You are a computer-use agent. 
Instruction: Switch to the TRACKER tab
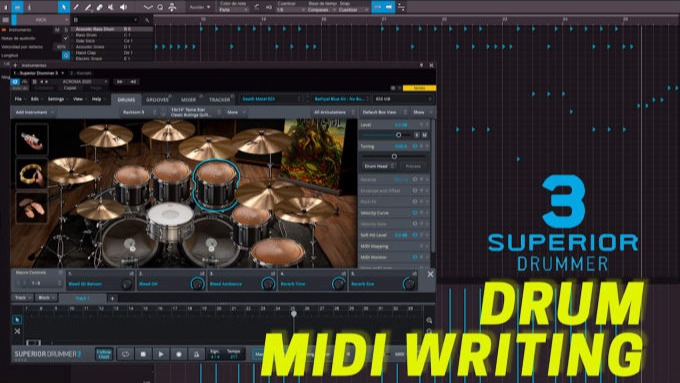click(219, 99)
